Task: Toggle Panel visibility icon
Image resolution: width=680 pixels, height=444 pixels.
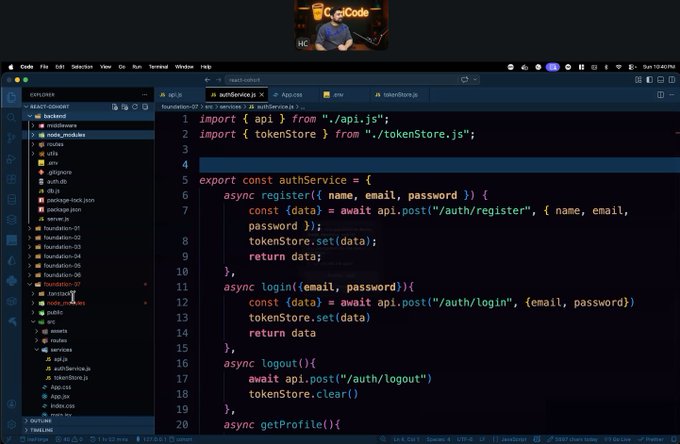Action: click(x=660, y=80)
